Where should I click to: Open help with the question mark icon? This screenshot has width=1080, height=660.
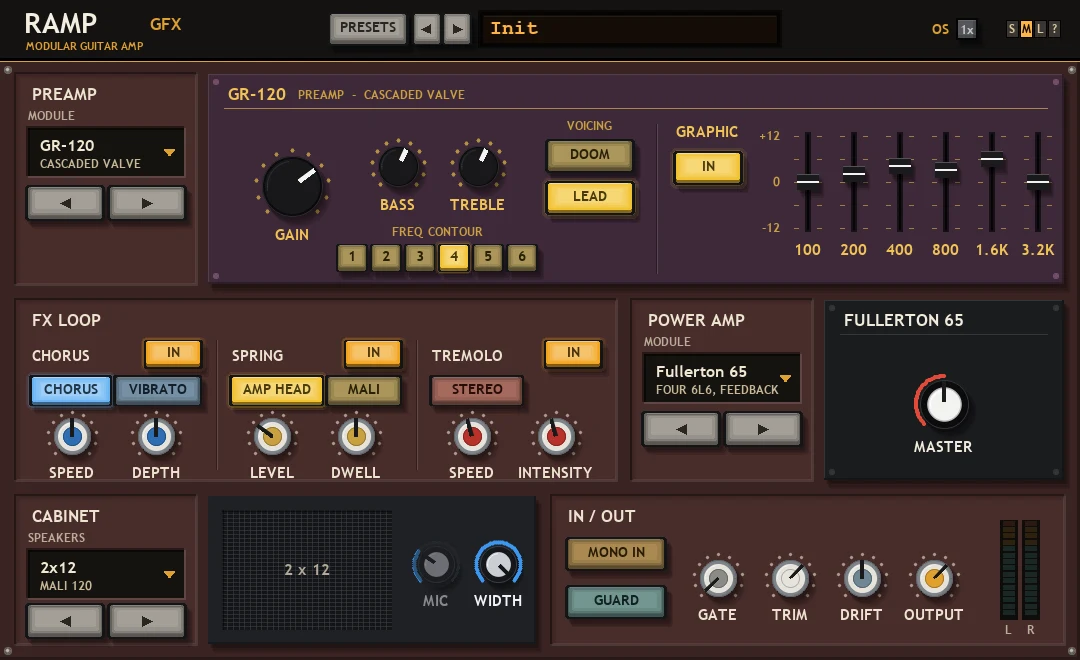point(1054,29)
